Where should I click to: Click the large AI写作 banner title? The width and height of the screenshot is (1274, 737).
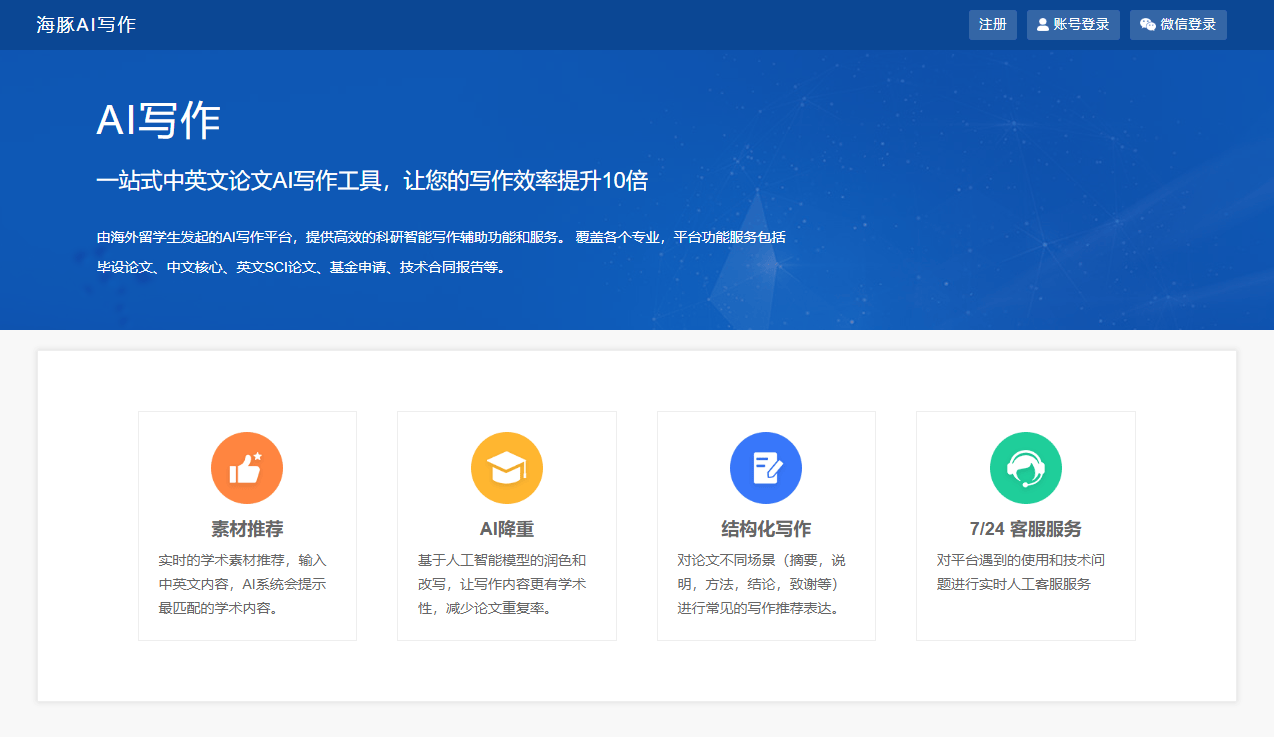pos(158,121)
